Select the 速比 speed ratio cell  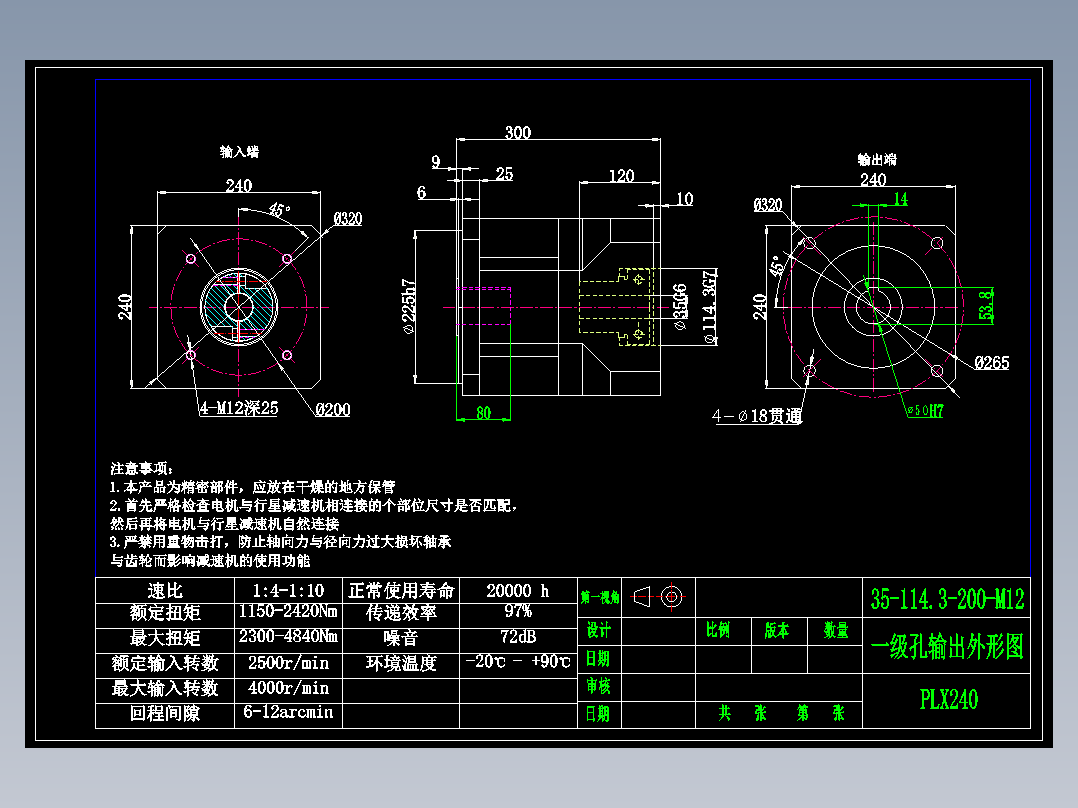(x=162, y=591)
